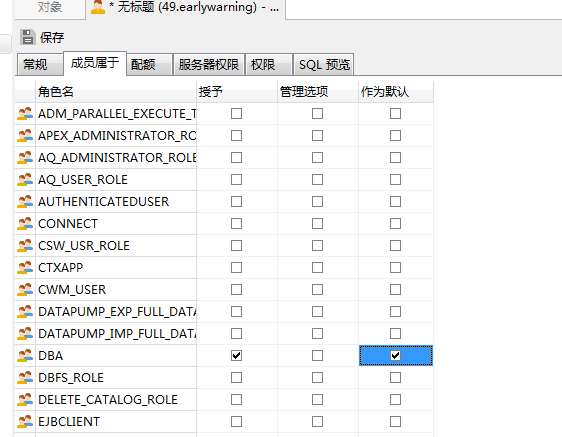Check 管理选项 for AQ_USER_ROLE

coord(317,180)
